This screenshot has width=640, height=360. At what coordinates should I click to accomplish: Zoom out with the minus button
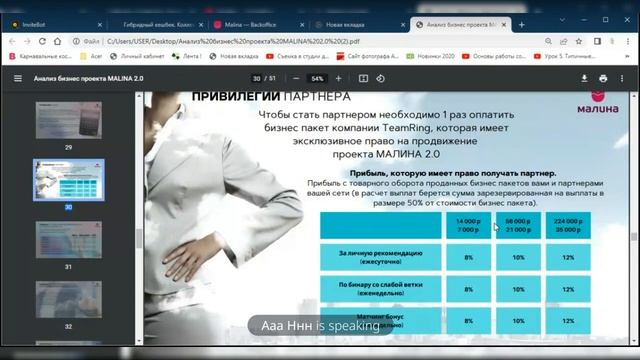pos(296,78)
